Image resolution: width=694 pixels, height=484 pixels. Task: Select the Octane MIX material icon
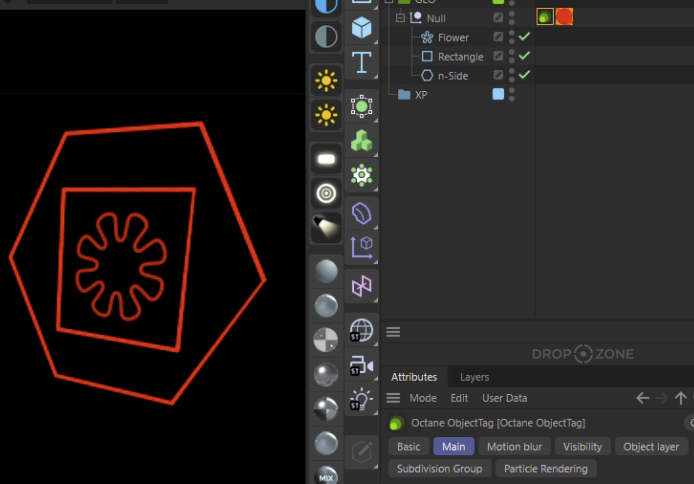[x=326, y=475]
